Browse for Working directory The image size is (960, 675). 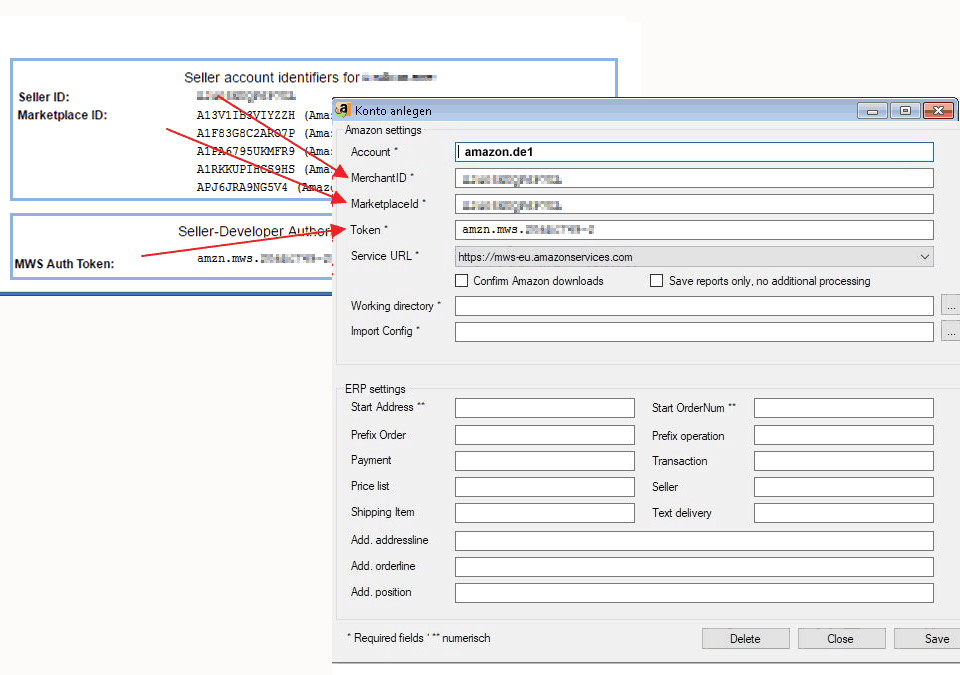point(950,305)
